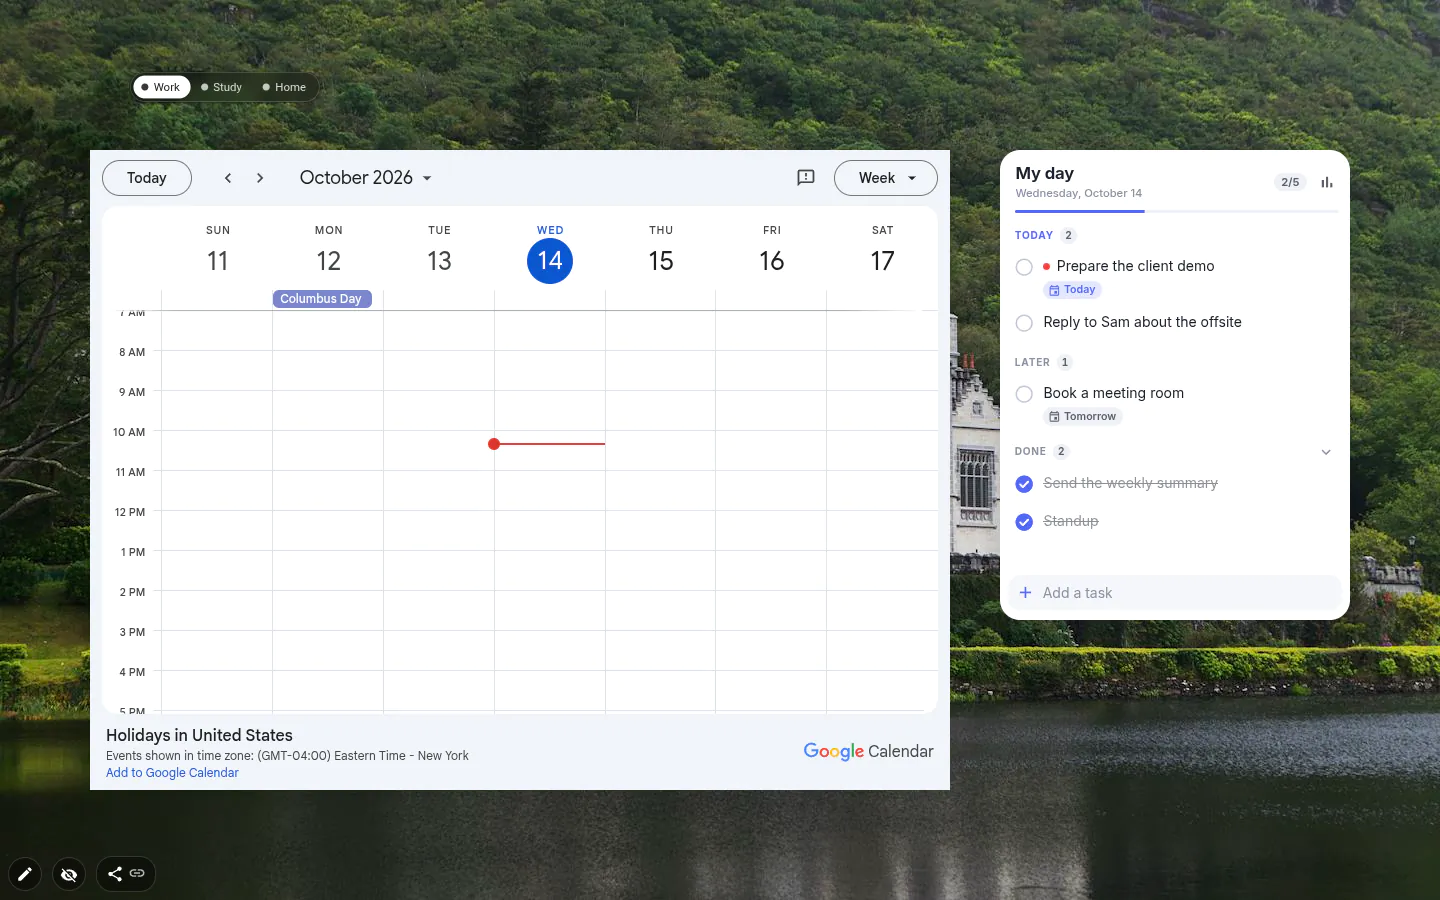
Task: Go to next week arrow
Action: point(260,178)
